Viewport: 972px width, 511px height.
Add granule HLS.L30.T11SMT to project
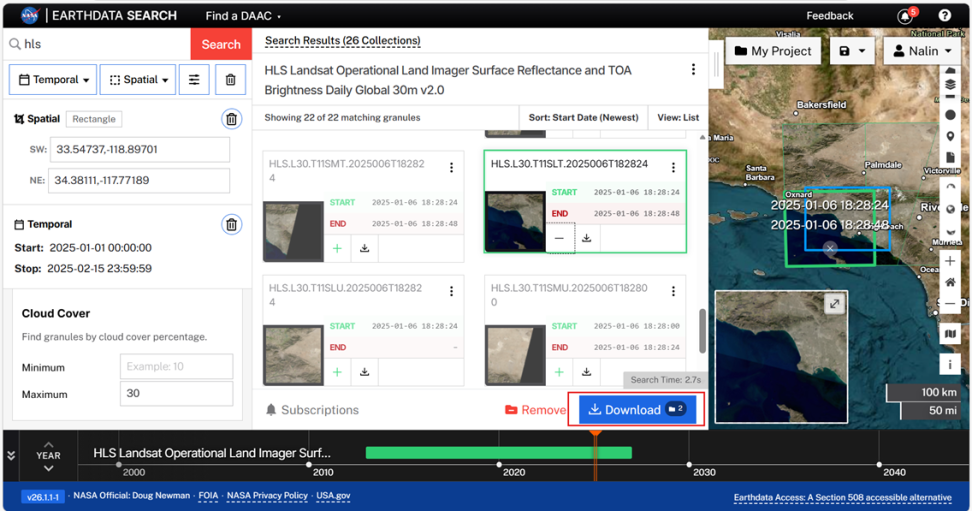pos(337,248)
